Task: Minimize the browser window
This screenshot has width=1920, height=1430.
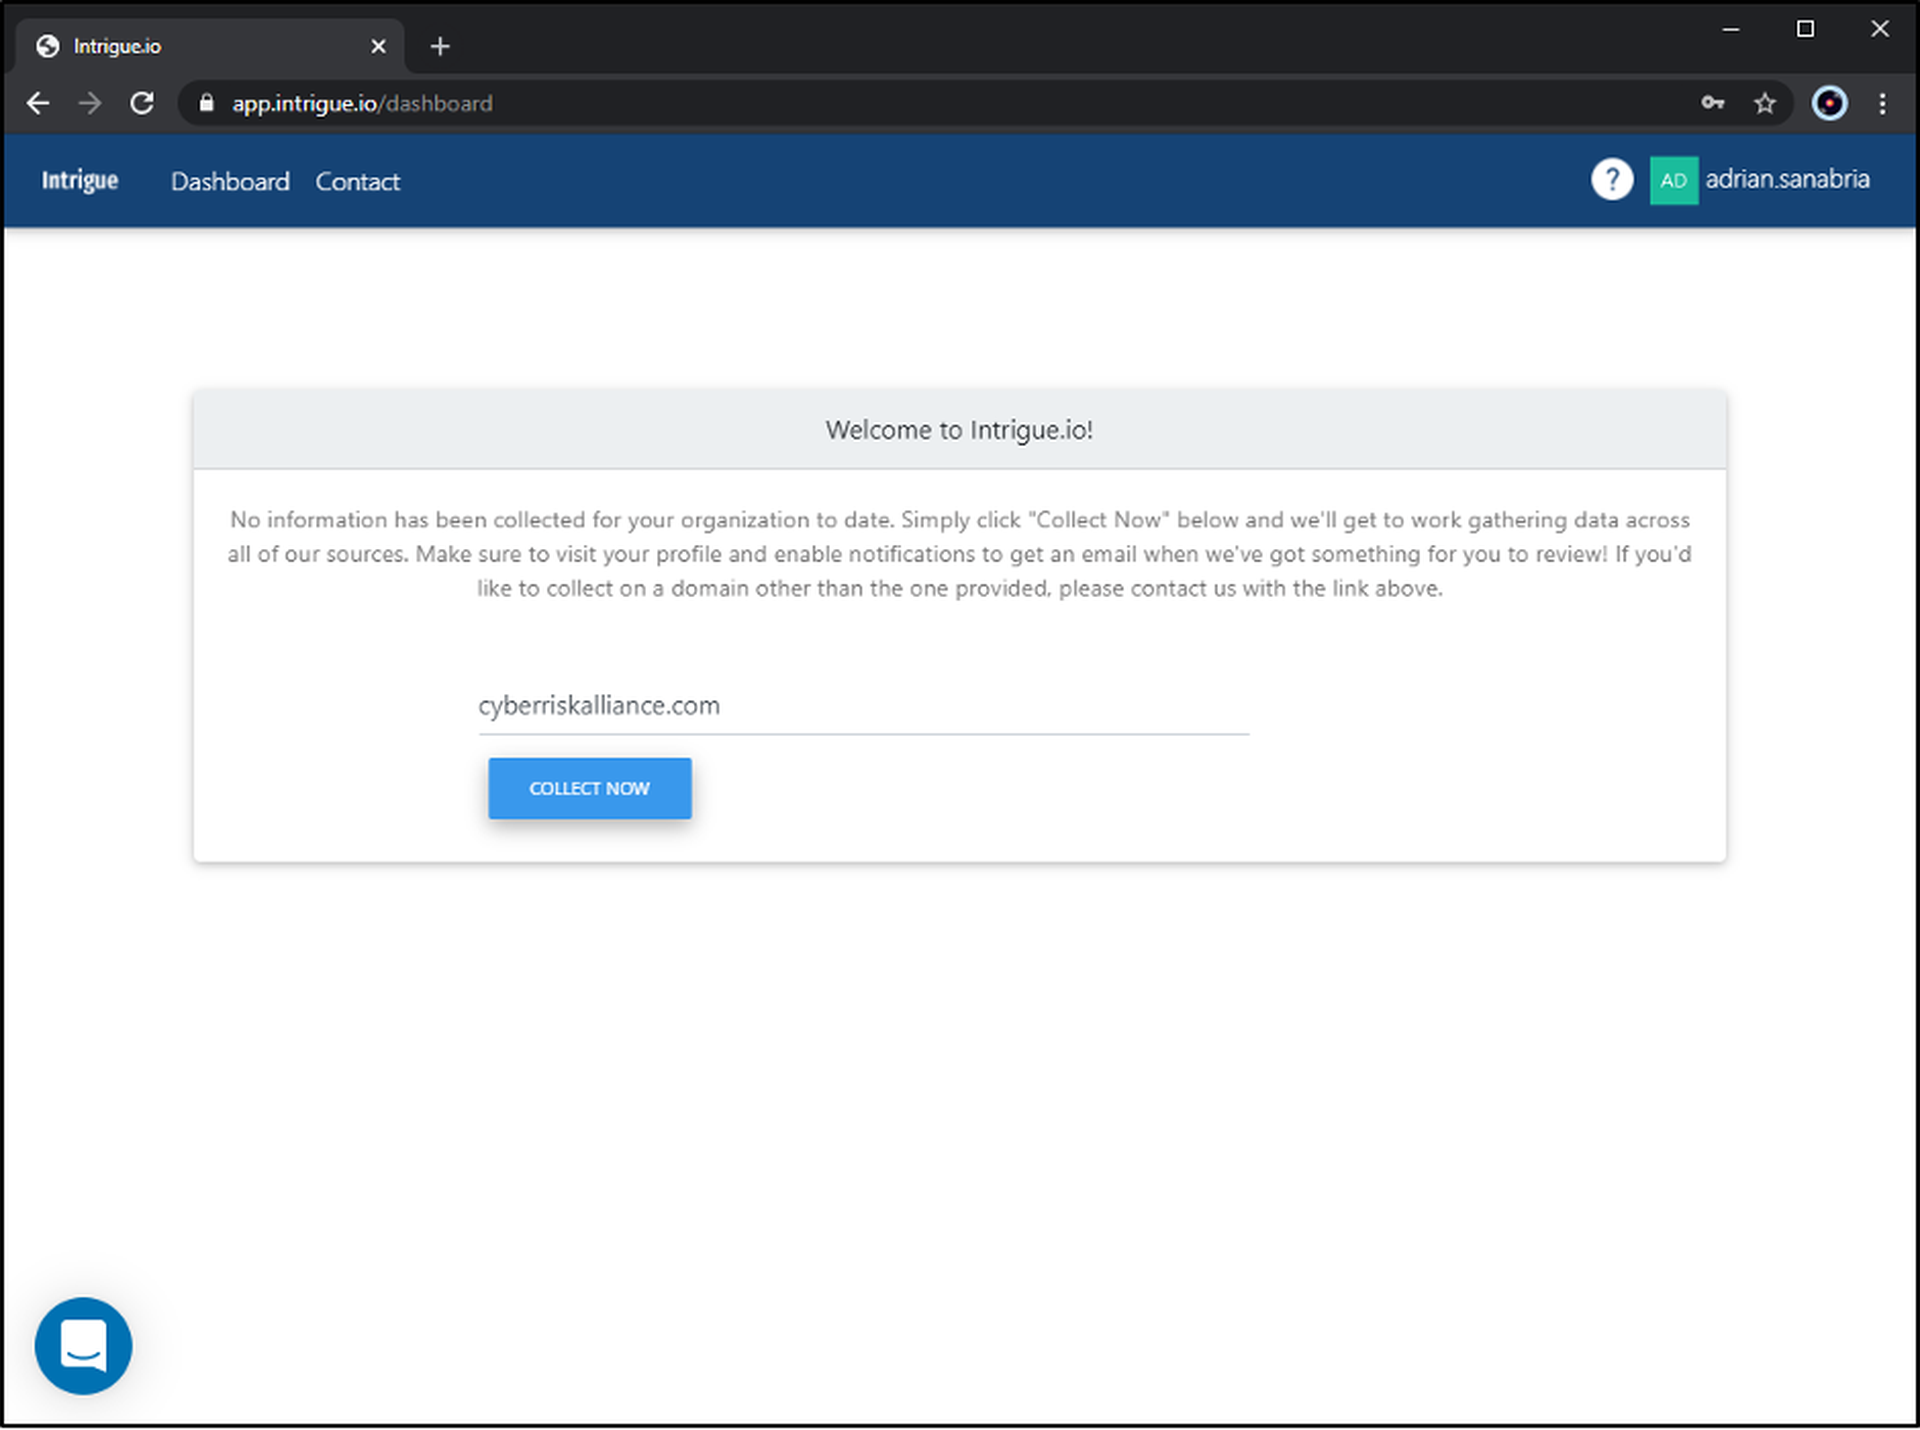Action: coord(1731,29)
